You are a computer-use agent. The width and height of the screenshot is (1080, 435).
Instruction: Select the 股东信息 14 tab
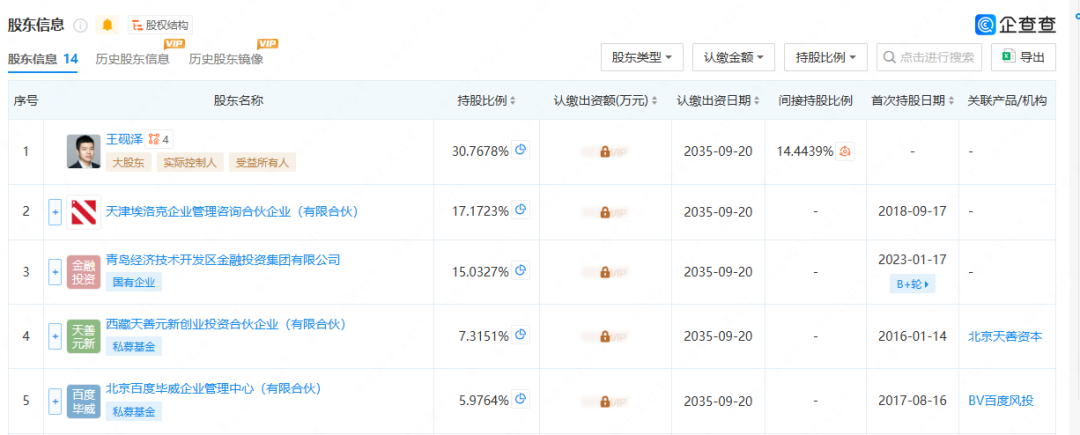(43, 59)
